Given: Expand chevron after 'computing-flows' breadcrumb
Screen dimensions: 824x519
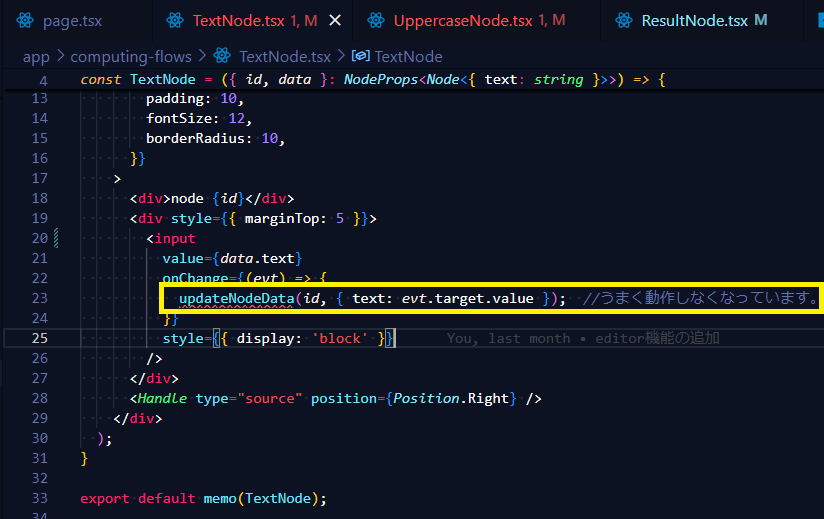Looking at the screenshot, I should coord(202,56).
